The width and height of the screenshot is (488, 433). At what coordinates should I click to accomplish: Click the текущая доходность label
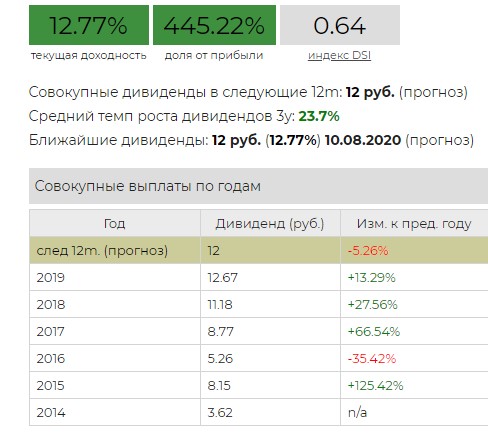(x=89, y=55)
